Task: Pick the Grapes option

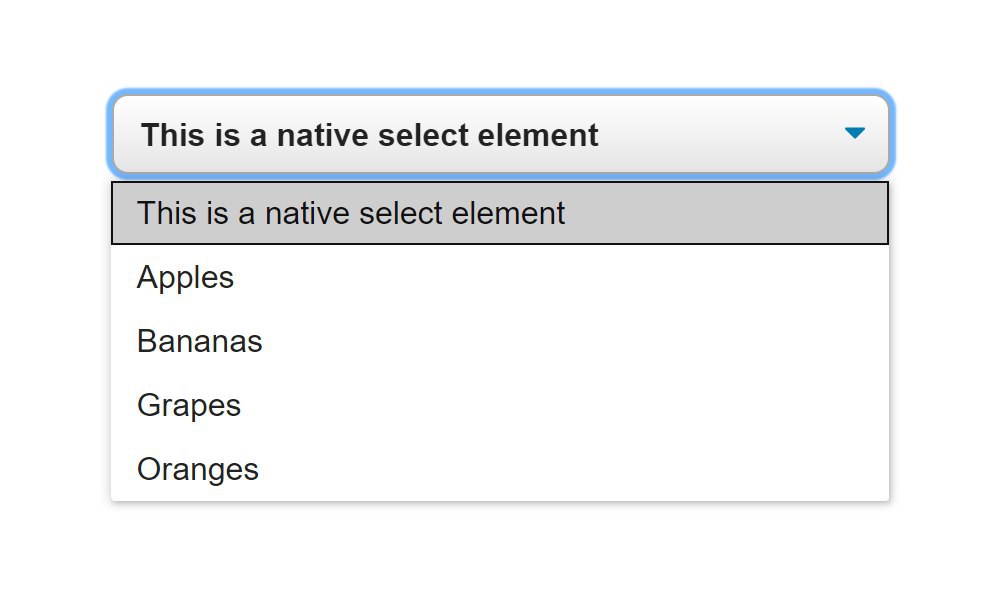Action: point(500,405)
